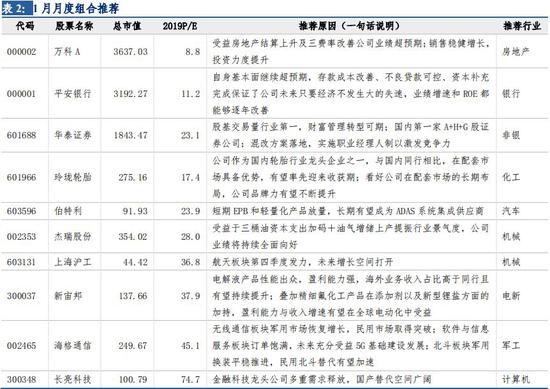Screen dimensions: 550x389
Task: Select stock name 长亮科技
Action: [73, 379]
